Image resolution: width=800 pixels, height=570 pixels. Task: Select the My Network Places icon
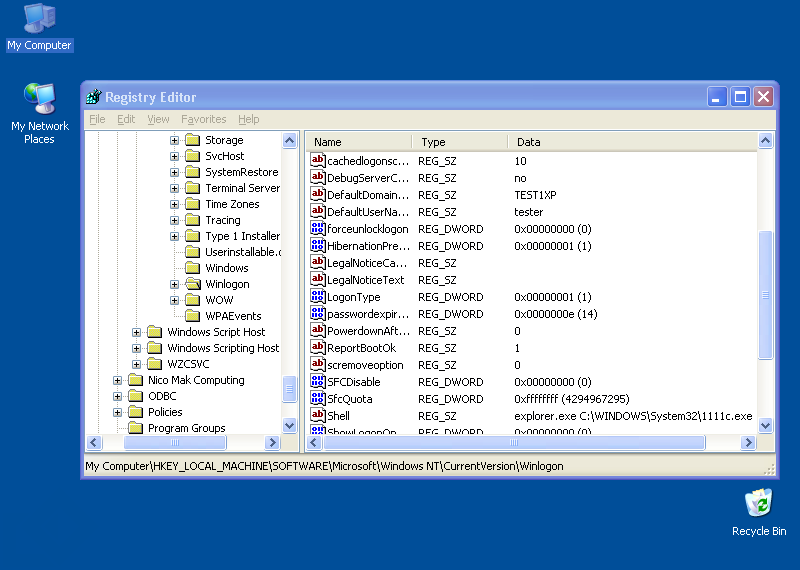pyautogui.click(x=39, y=99)
